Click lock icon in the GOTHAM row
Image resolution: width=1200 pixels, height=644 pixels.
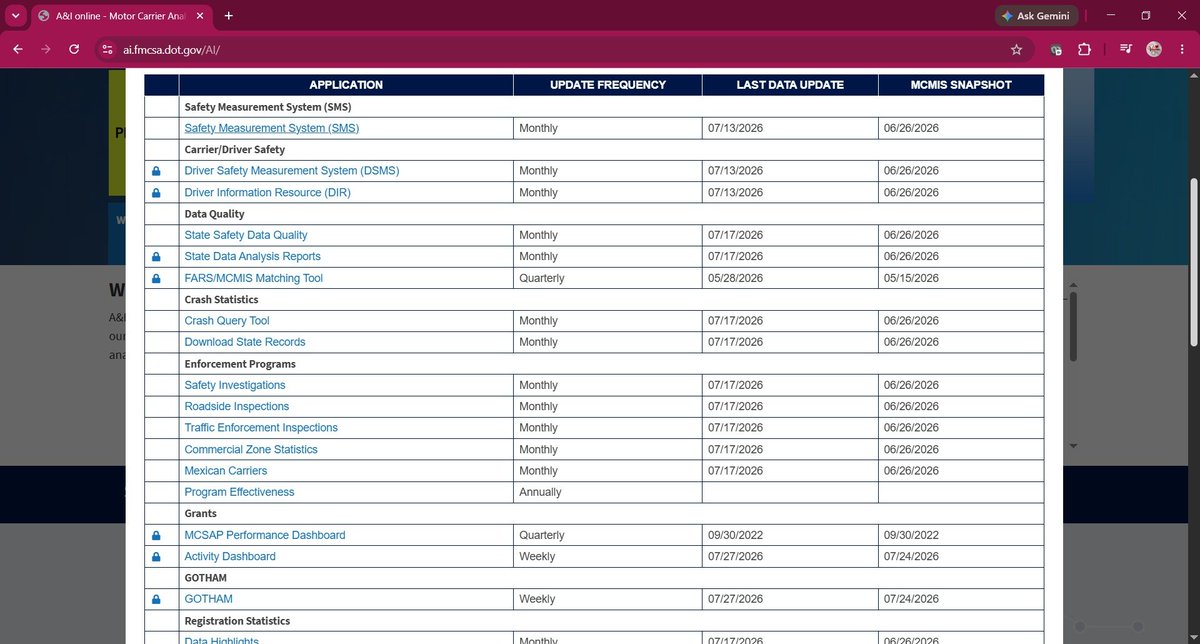pos(156,599)
